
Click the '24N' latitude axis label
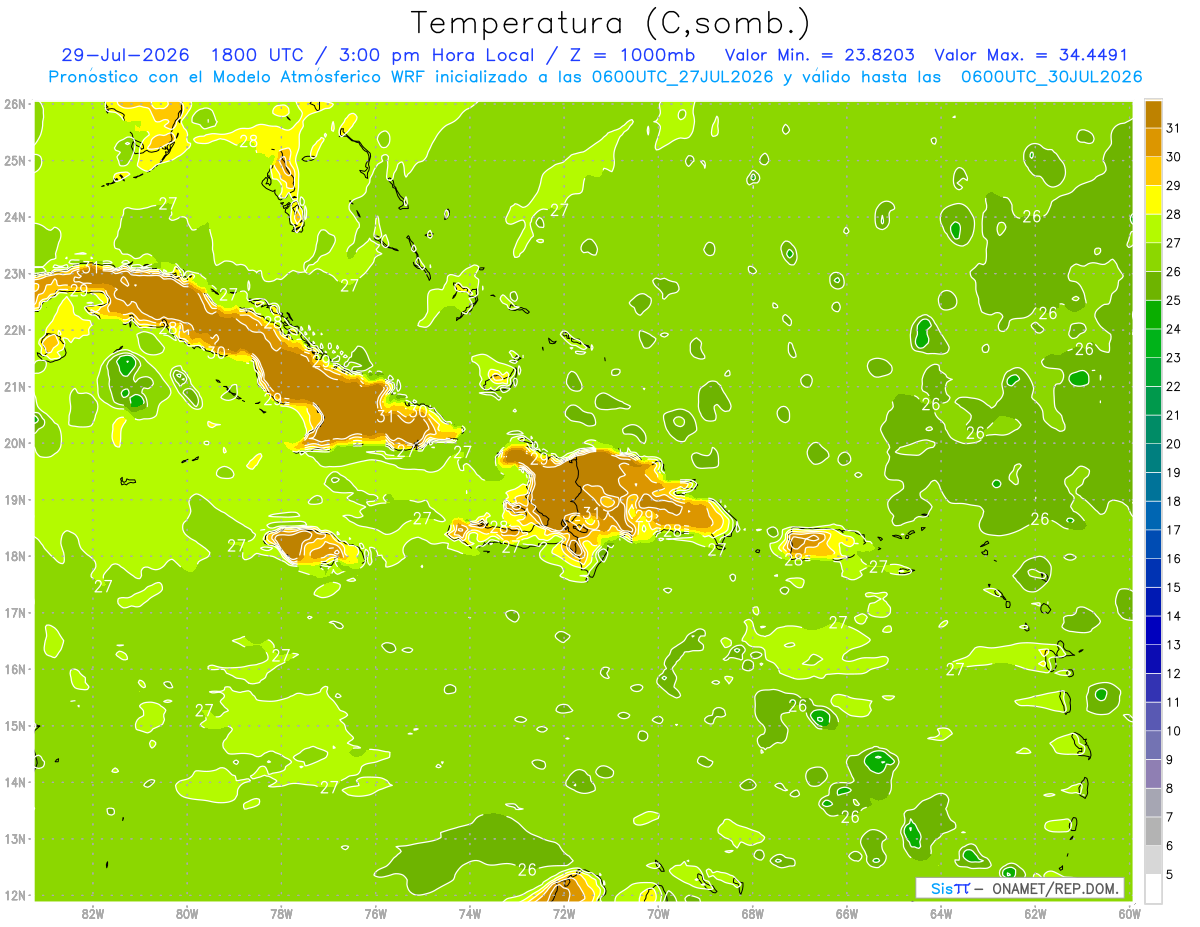(14, 216)
